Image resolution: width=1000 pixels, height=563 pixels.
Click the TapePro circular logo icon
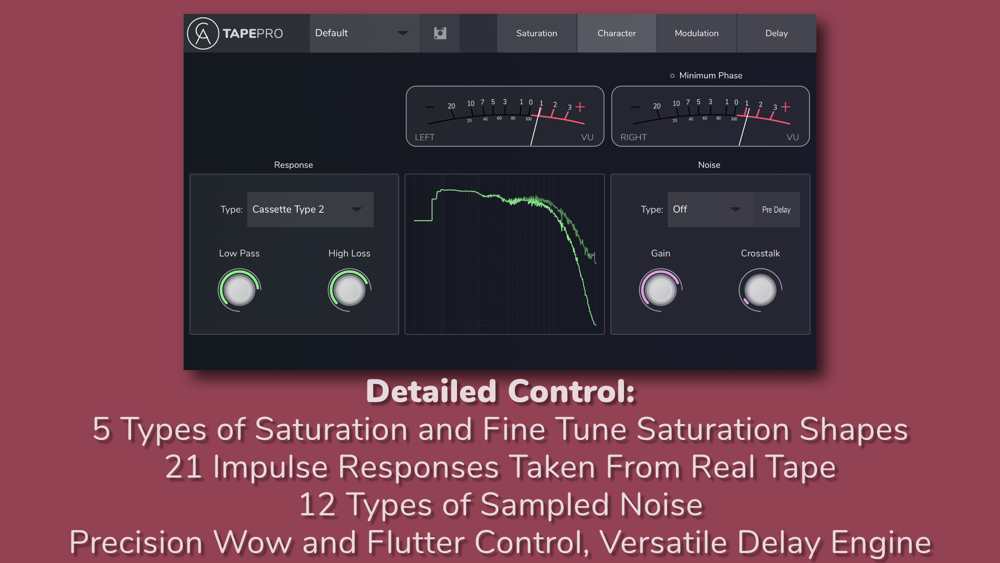pyautogui.click(x=203, y=33)
